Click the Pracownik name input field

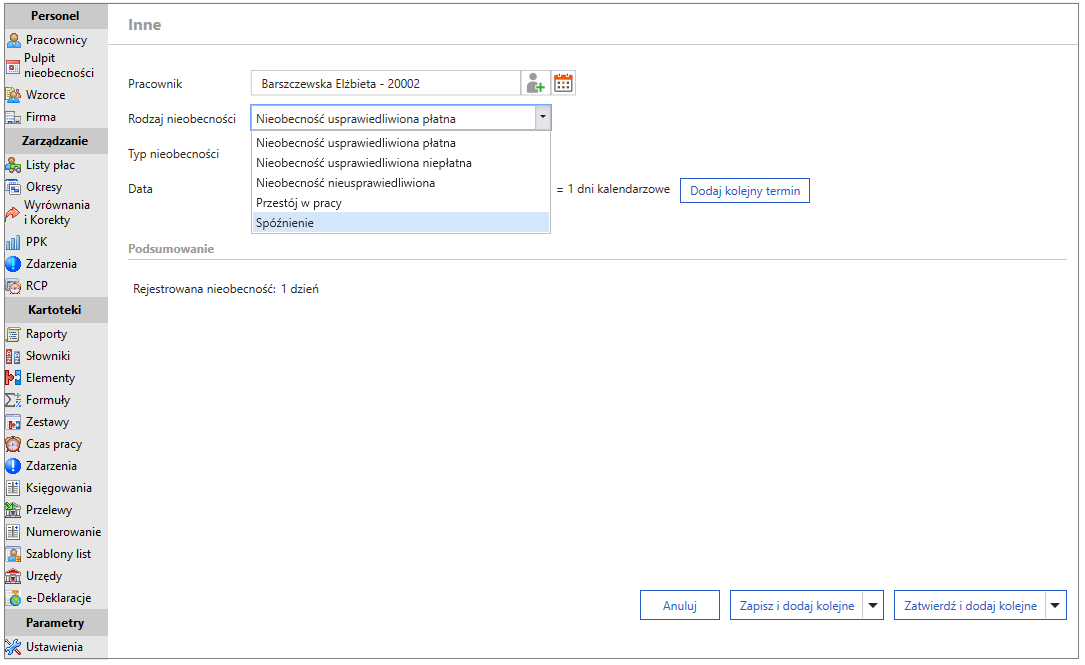(385, 84)
